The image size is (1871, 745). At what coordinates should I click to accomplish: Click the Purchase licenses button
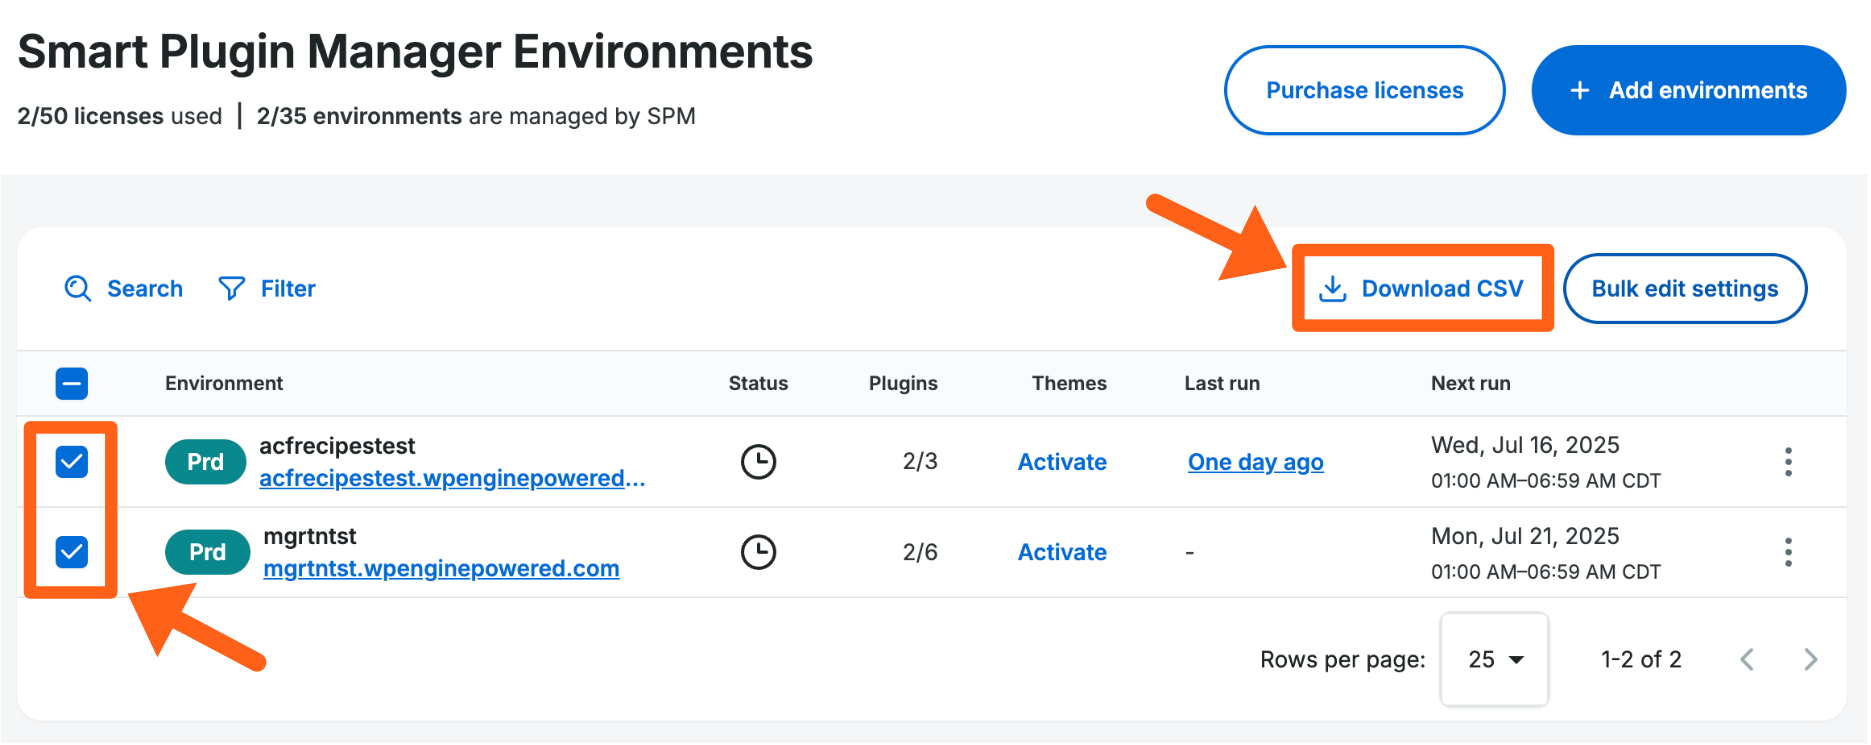click(x=1364, y=91)
